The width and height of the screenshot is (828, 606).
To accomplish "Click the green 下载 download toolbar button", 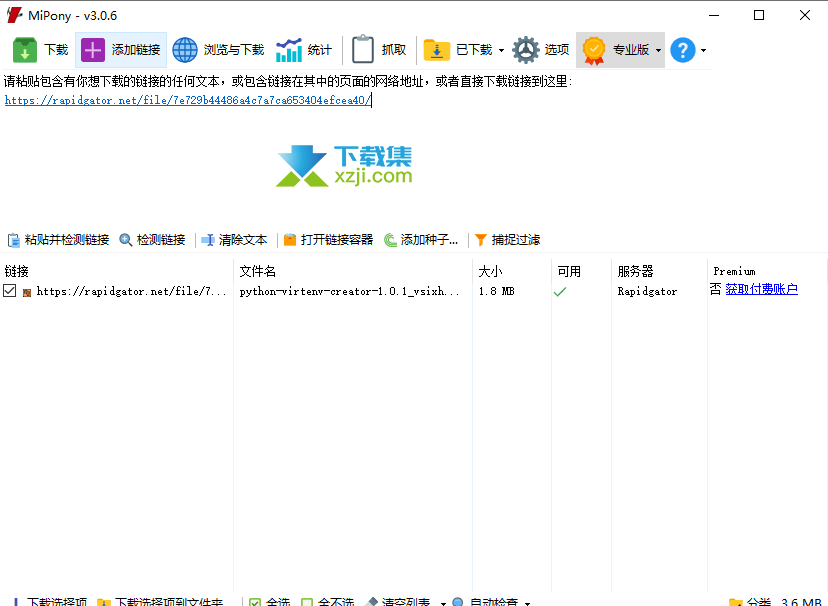I will [x=41, y=50].
